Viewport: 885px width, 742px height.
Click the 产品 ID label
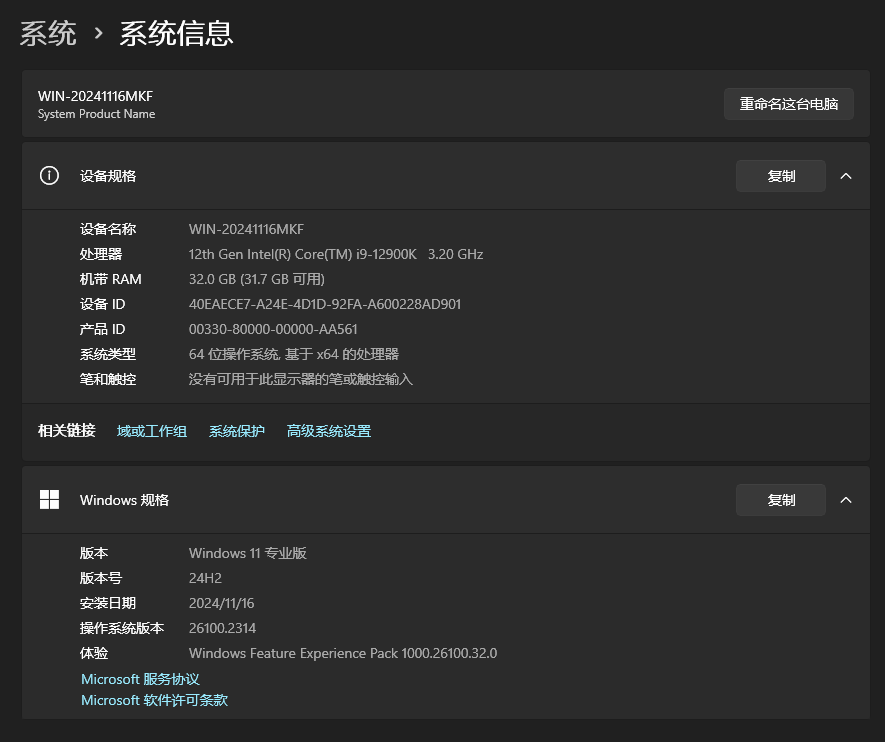click(102, 329)
